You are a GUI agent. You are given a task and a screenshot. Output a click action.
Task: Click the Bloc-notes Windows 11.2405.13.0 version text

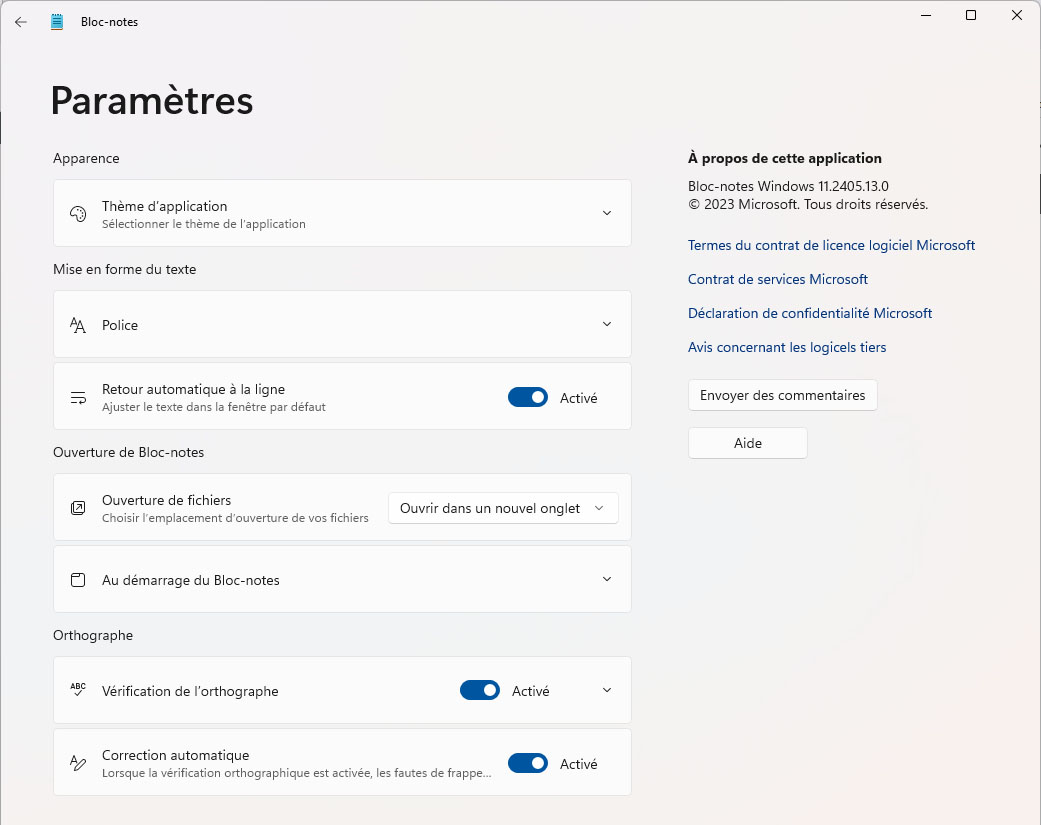pos(788,186)
